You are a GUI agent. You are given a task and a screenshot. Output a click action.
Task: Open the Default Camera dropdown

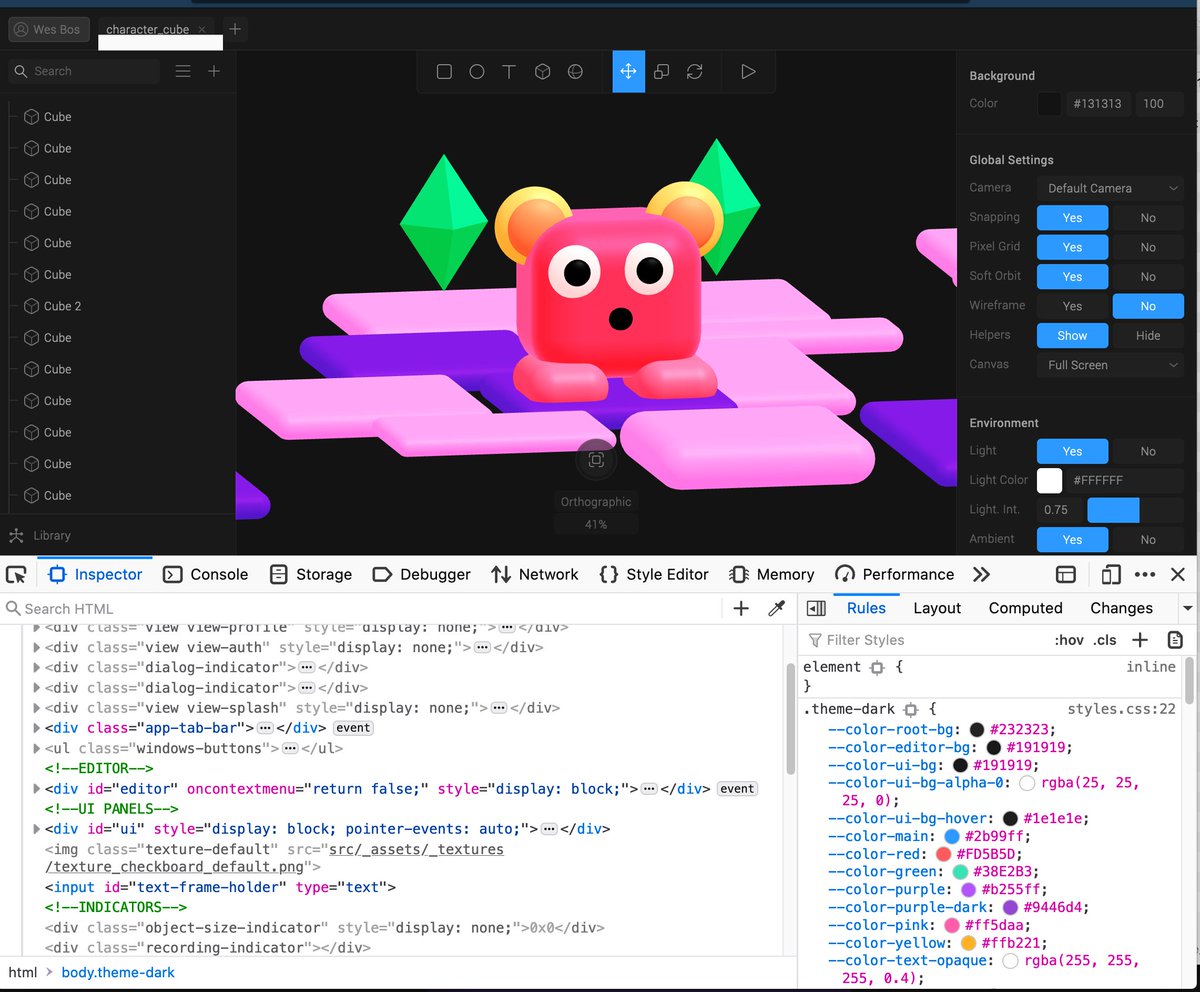[x=1109, y=187]
